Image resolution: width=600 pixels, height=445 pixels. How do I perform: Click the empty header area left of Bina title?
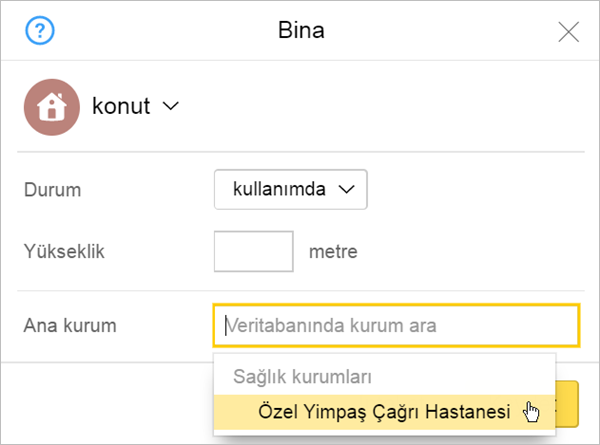tap(166, 30)
